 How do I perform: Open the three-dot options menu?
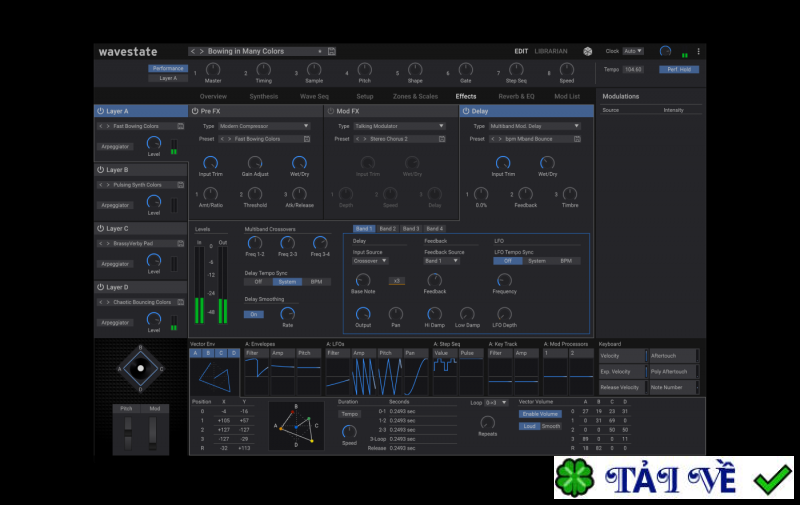[698, 51]
